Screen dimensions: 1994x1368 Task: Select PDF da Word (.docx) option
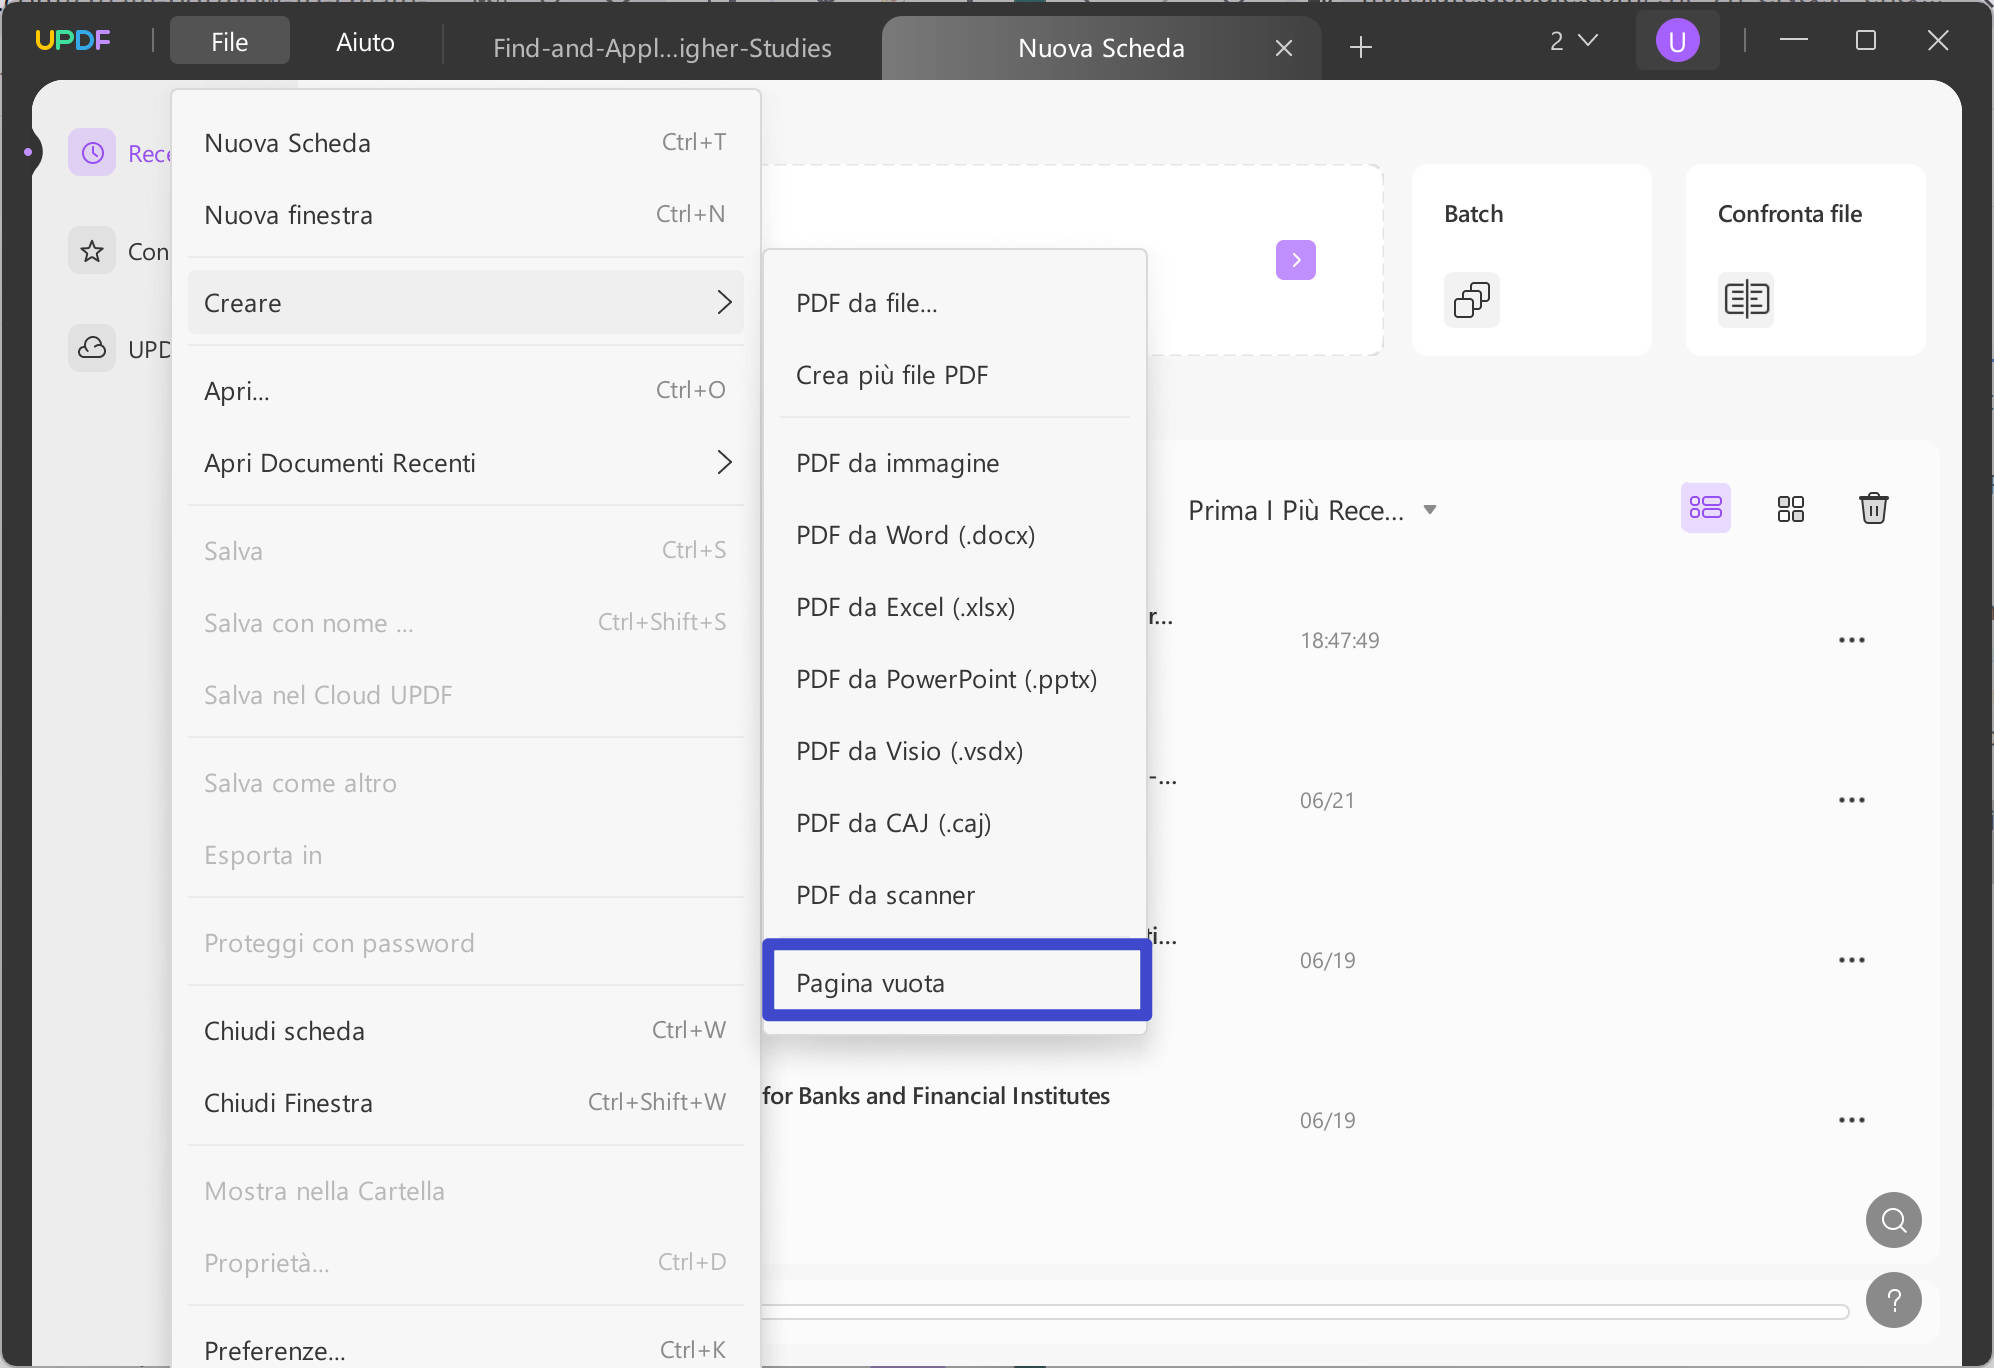[955, 535]
